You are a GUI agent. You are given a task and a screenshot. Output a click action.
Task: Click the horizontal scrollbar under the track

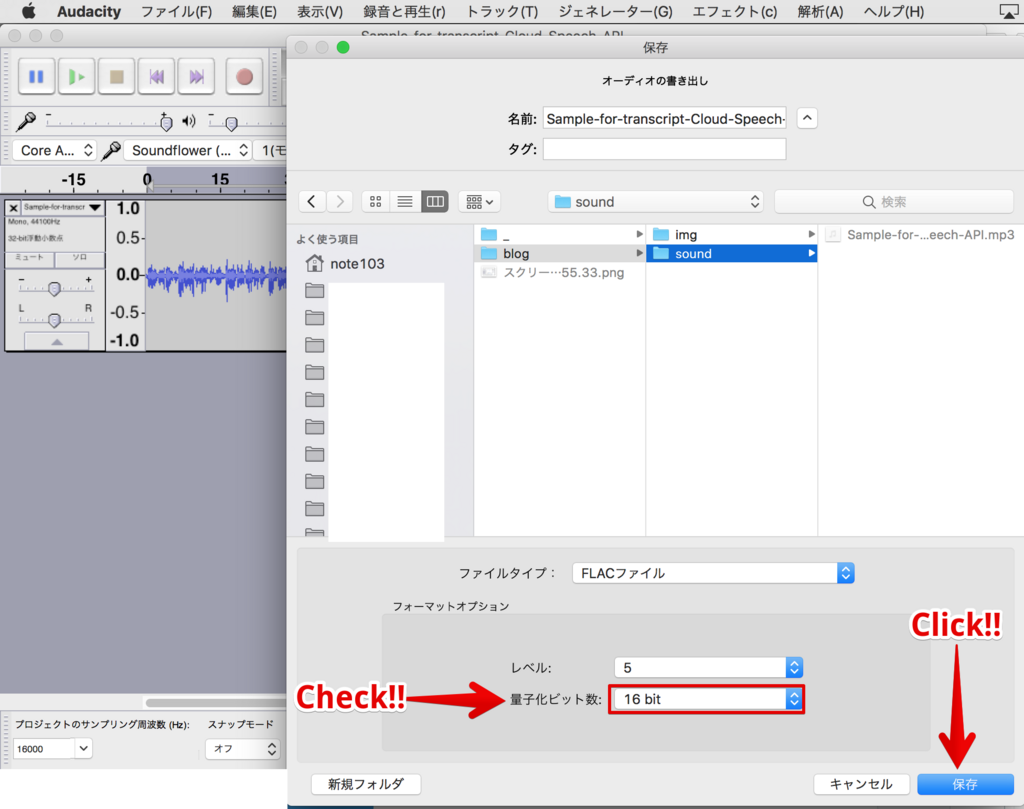tap(216, 703)
